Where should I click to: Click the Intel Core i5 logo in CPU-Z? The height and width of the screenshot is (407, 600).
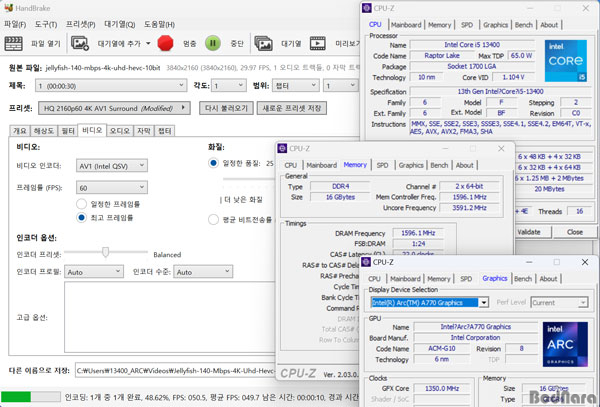pos(566,61)
